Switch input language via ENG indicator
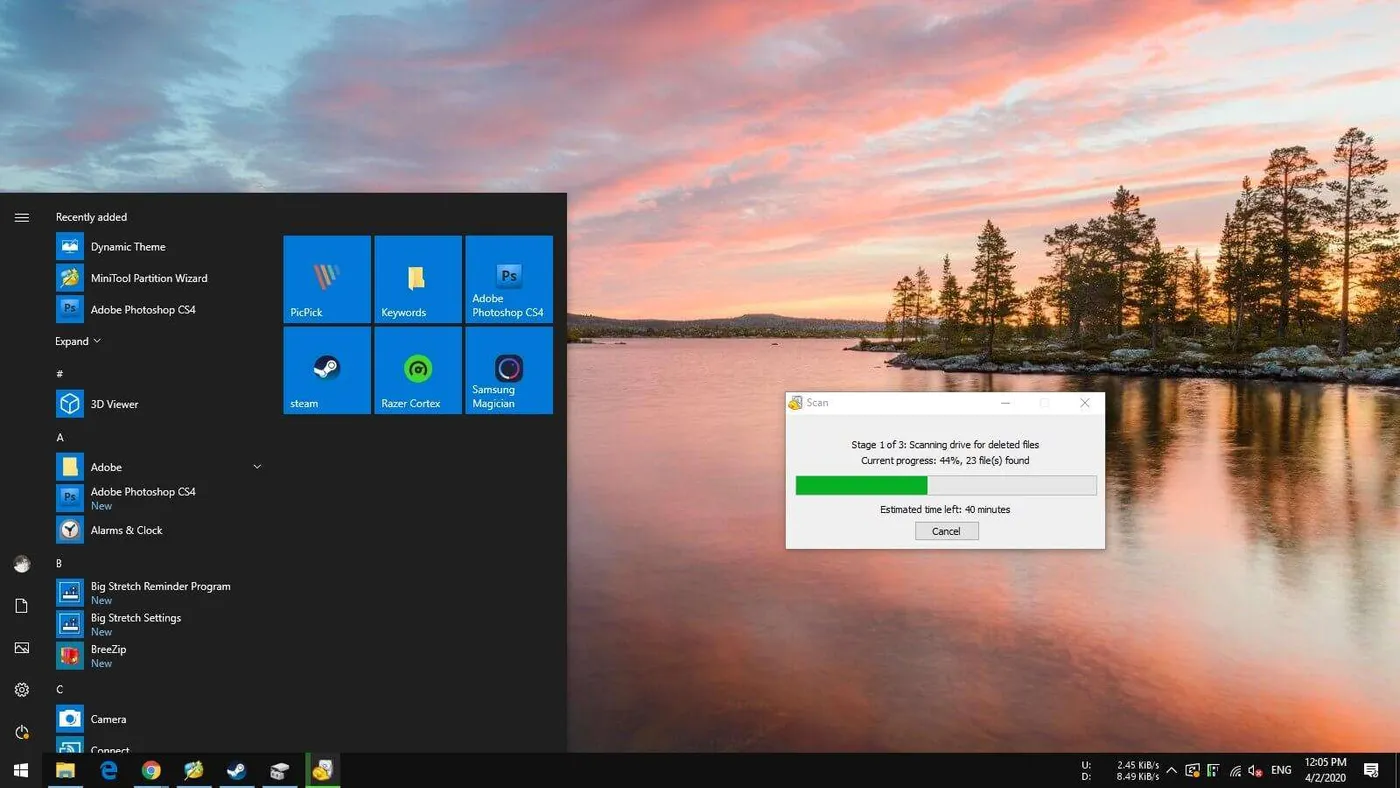1400x788 pixels. [x=1281, y=771]
